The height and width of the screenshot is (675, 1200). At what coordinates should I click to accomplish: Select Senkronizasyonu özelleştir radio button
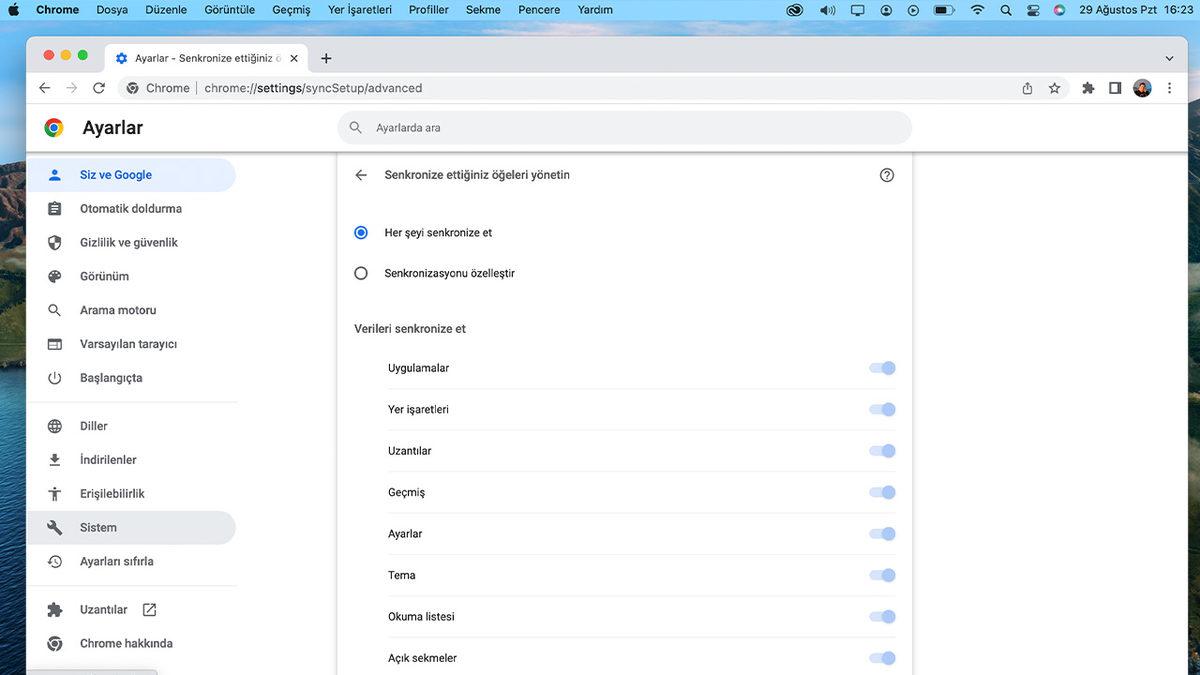point(361,273)
